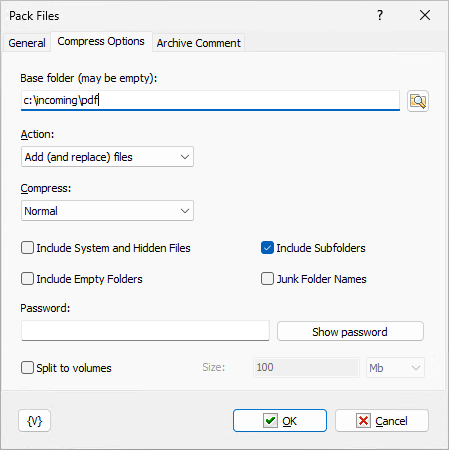
Task: Click the browse folder magnifier icon
Action: pyautogui.click(x=418, y=101)
